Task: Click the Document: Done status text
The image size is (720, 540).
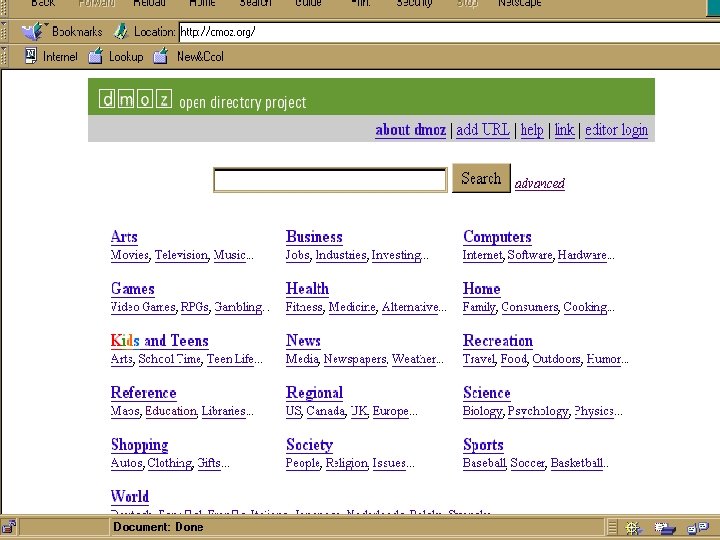Action: tap(158, 527)
